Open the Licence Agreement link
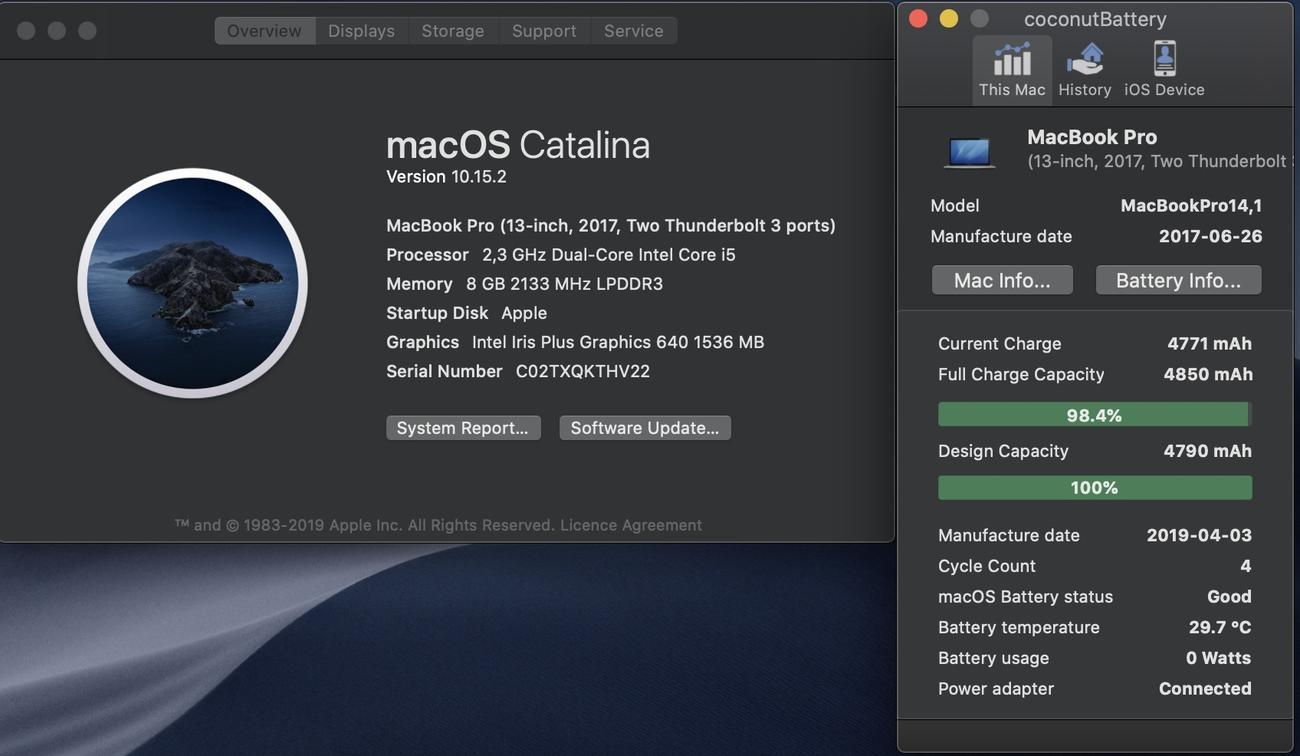The width and height of the screenshot is (1300, 756). (631, 525)
